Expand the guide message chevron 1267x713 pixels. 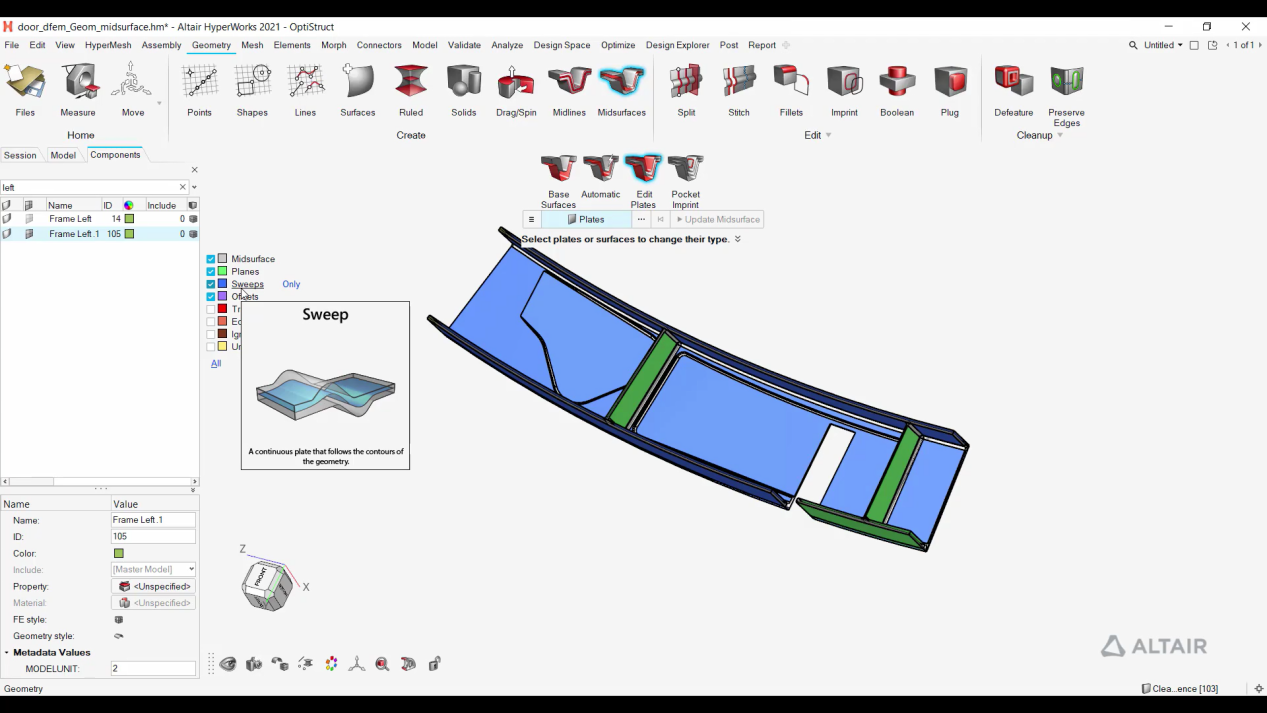click(738, 240)
